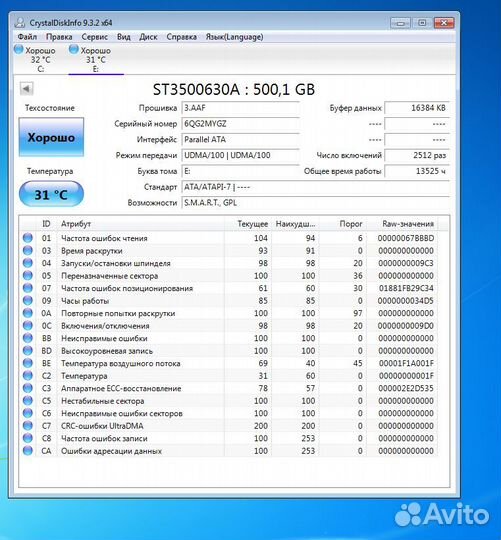Click raw value 01881FB29C34
501x540 pixels.
[x=406, y=288]
